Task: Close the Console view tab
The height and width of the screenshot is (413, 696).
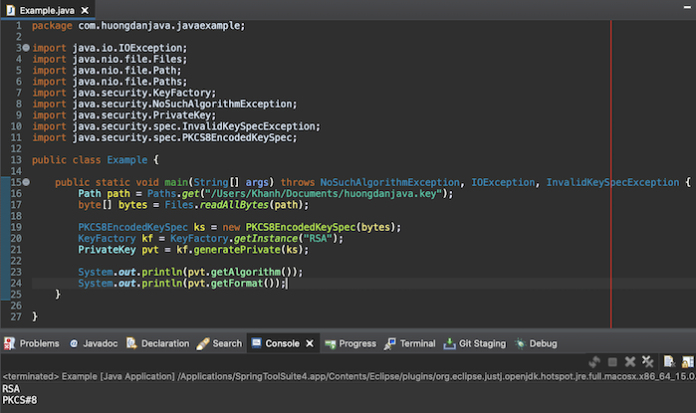Action: point(309,343)
